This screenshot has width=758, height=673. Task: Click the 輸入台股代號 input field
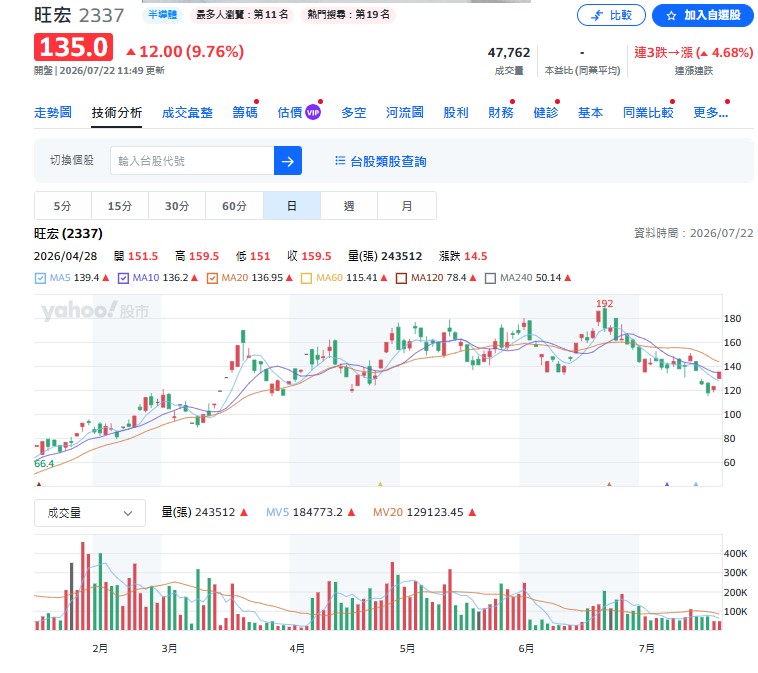tap(192, 161)
